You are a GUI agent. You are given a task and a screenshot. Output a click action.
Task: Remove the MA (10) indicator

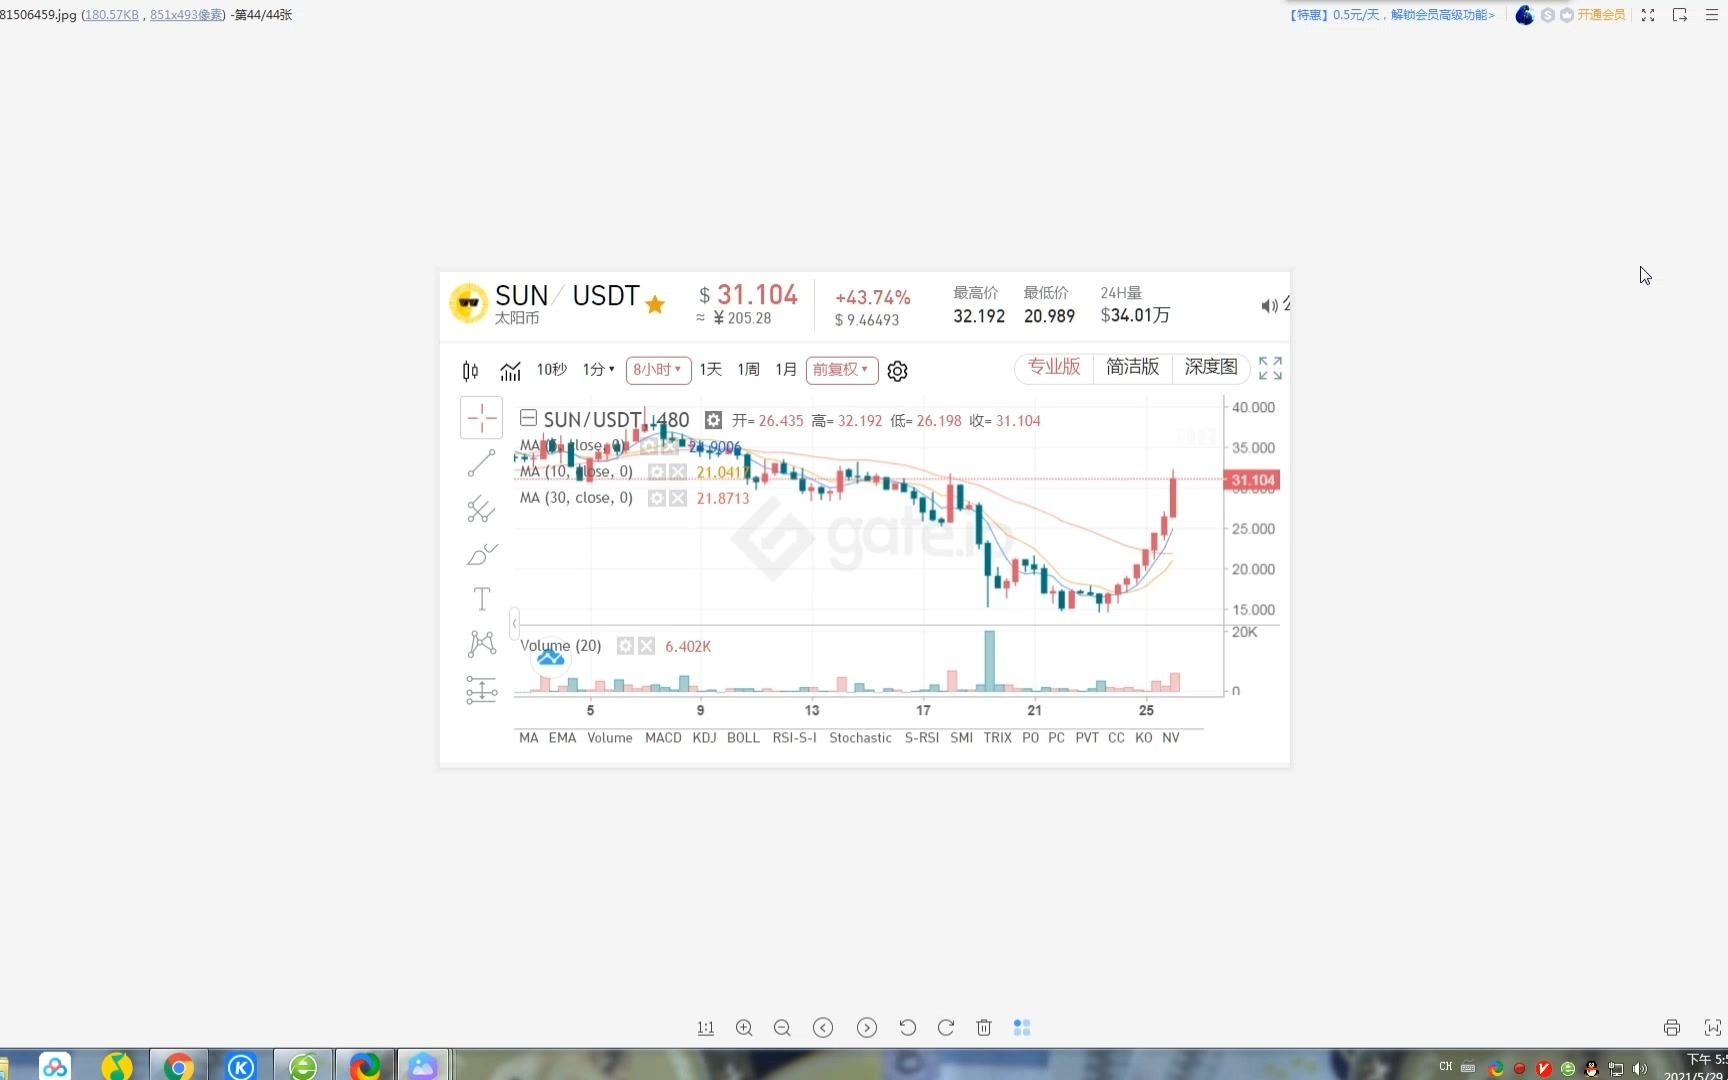click(x=678, y=472)
